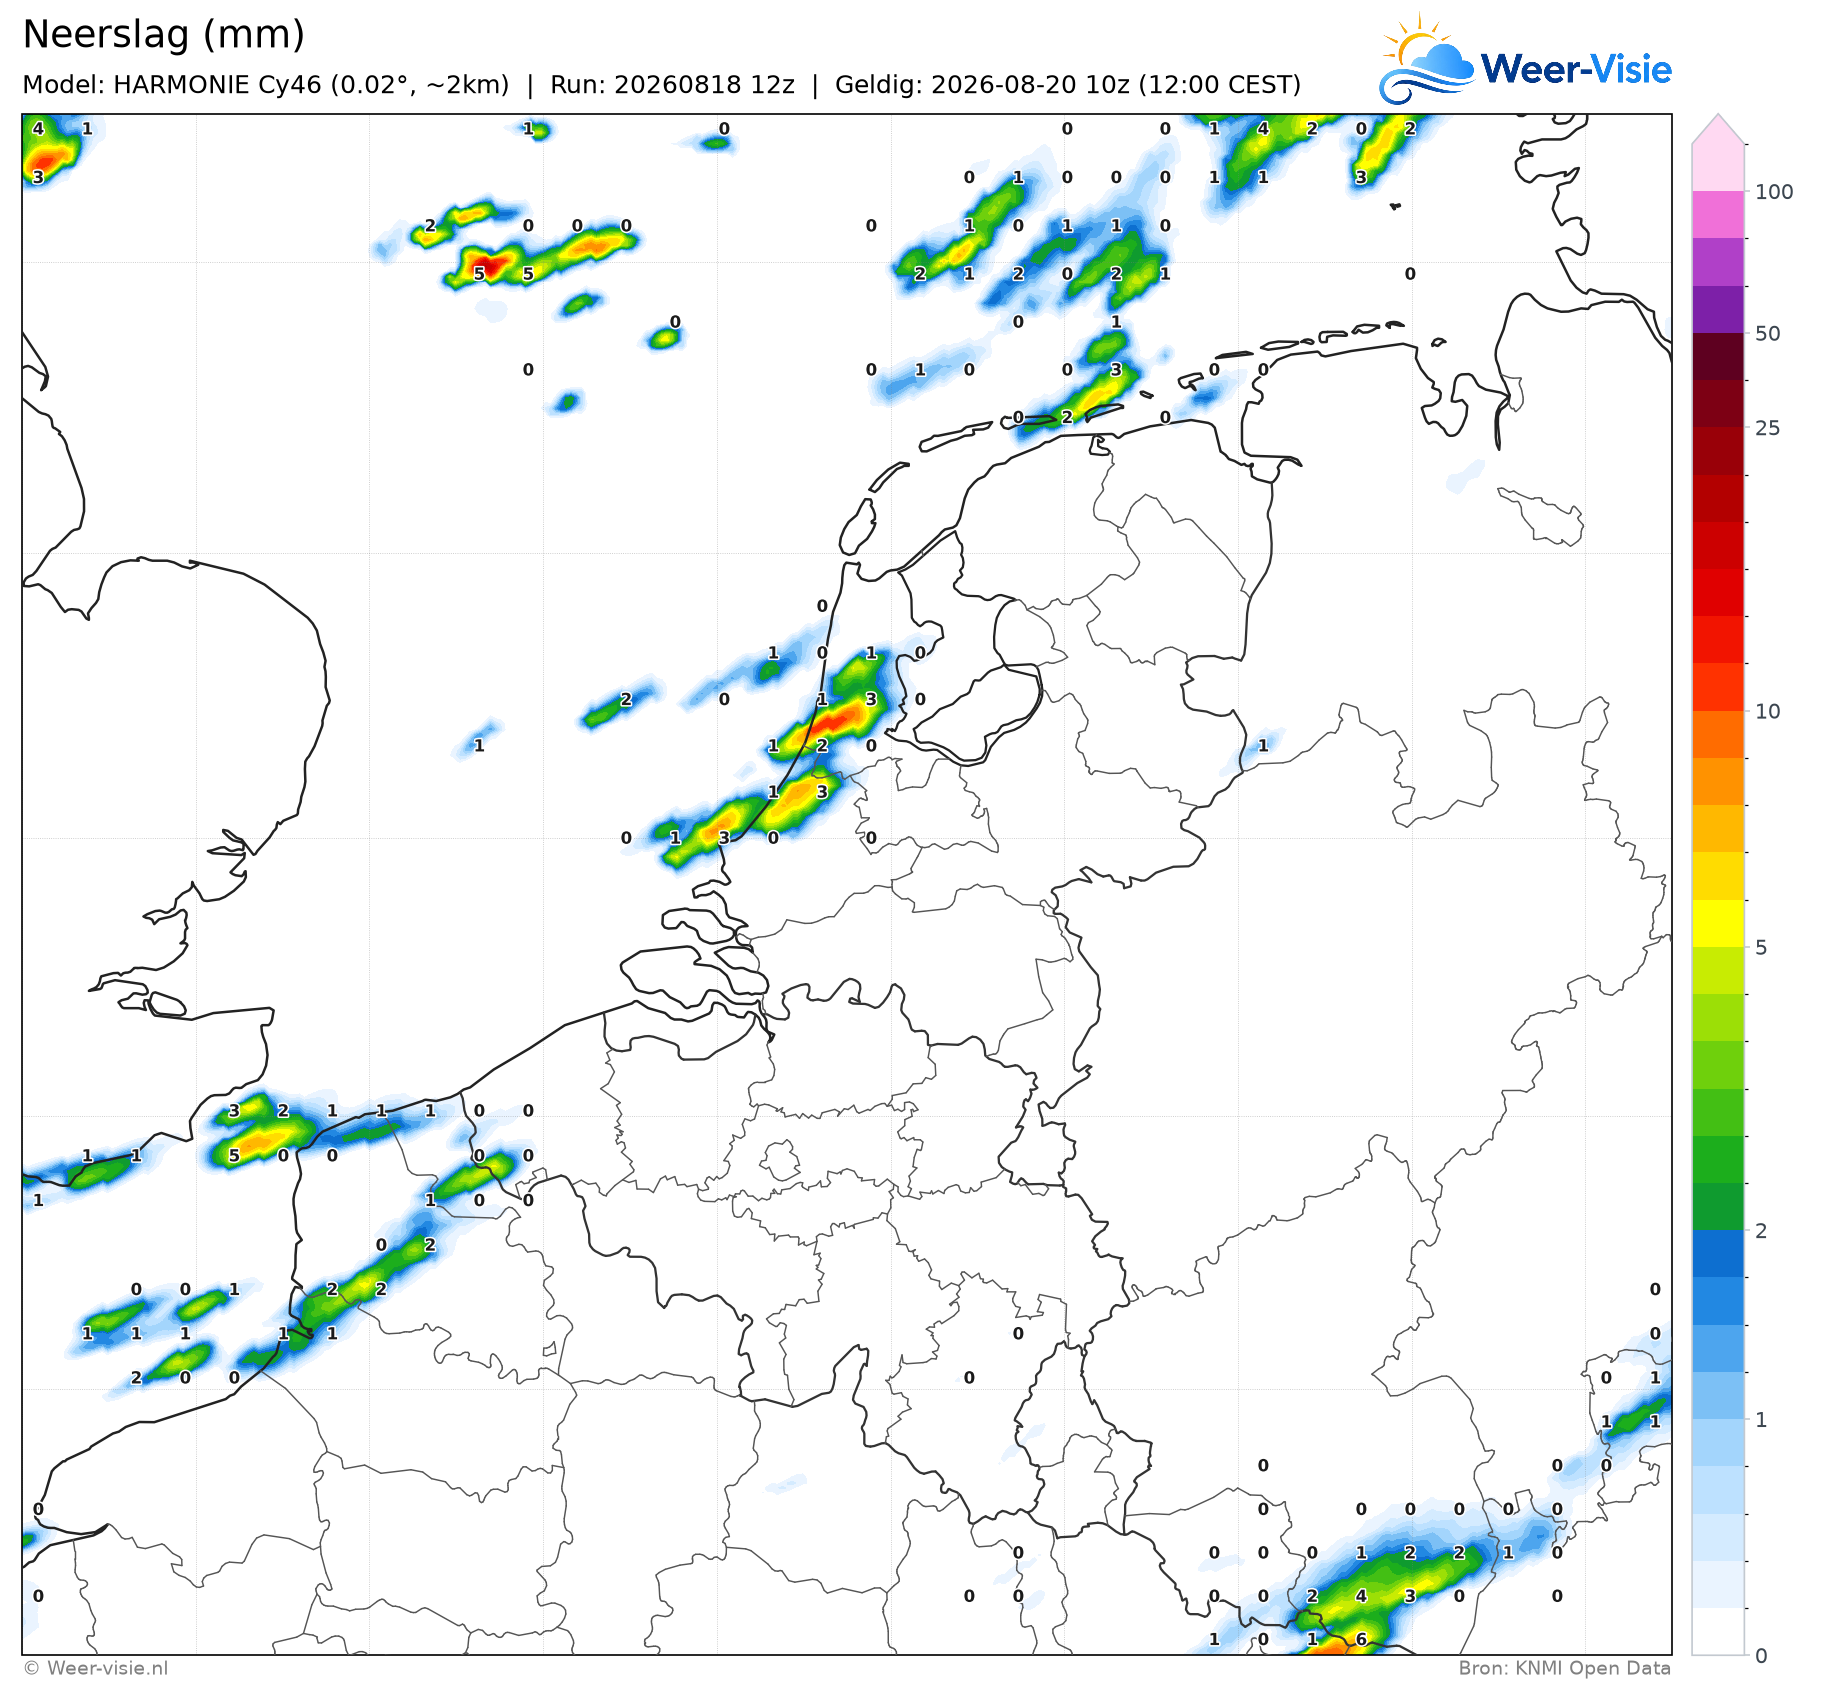1824x1681 pixels.
Task: Click the Weer-Visie brand name text
Action: tap(1576, 69)
